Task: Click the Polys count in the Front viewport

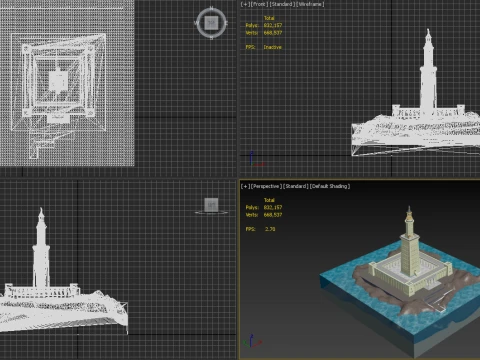Action: point(273,25)
